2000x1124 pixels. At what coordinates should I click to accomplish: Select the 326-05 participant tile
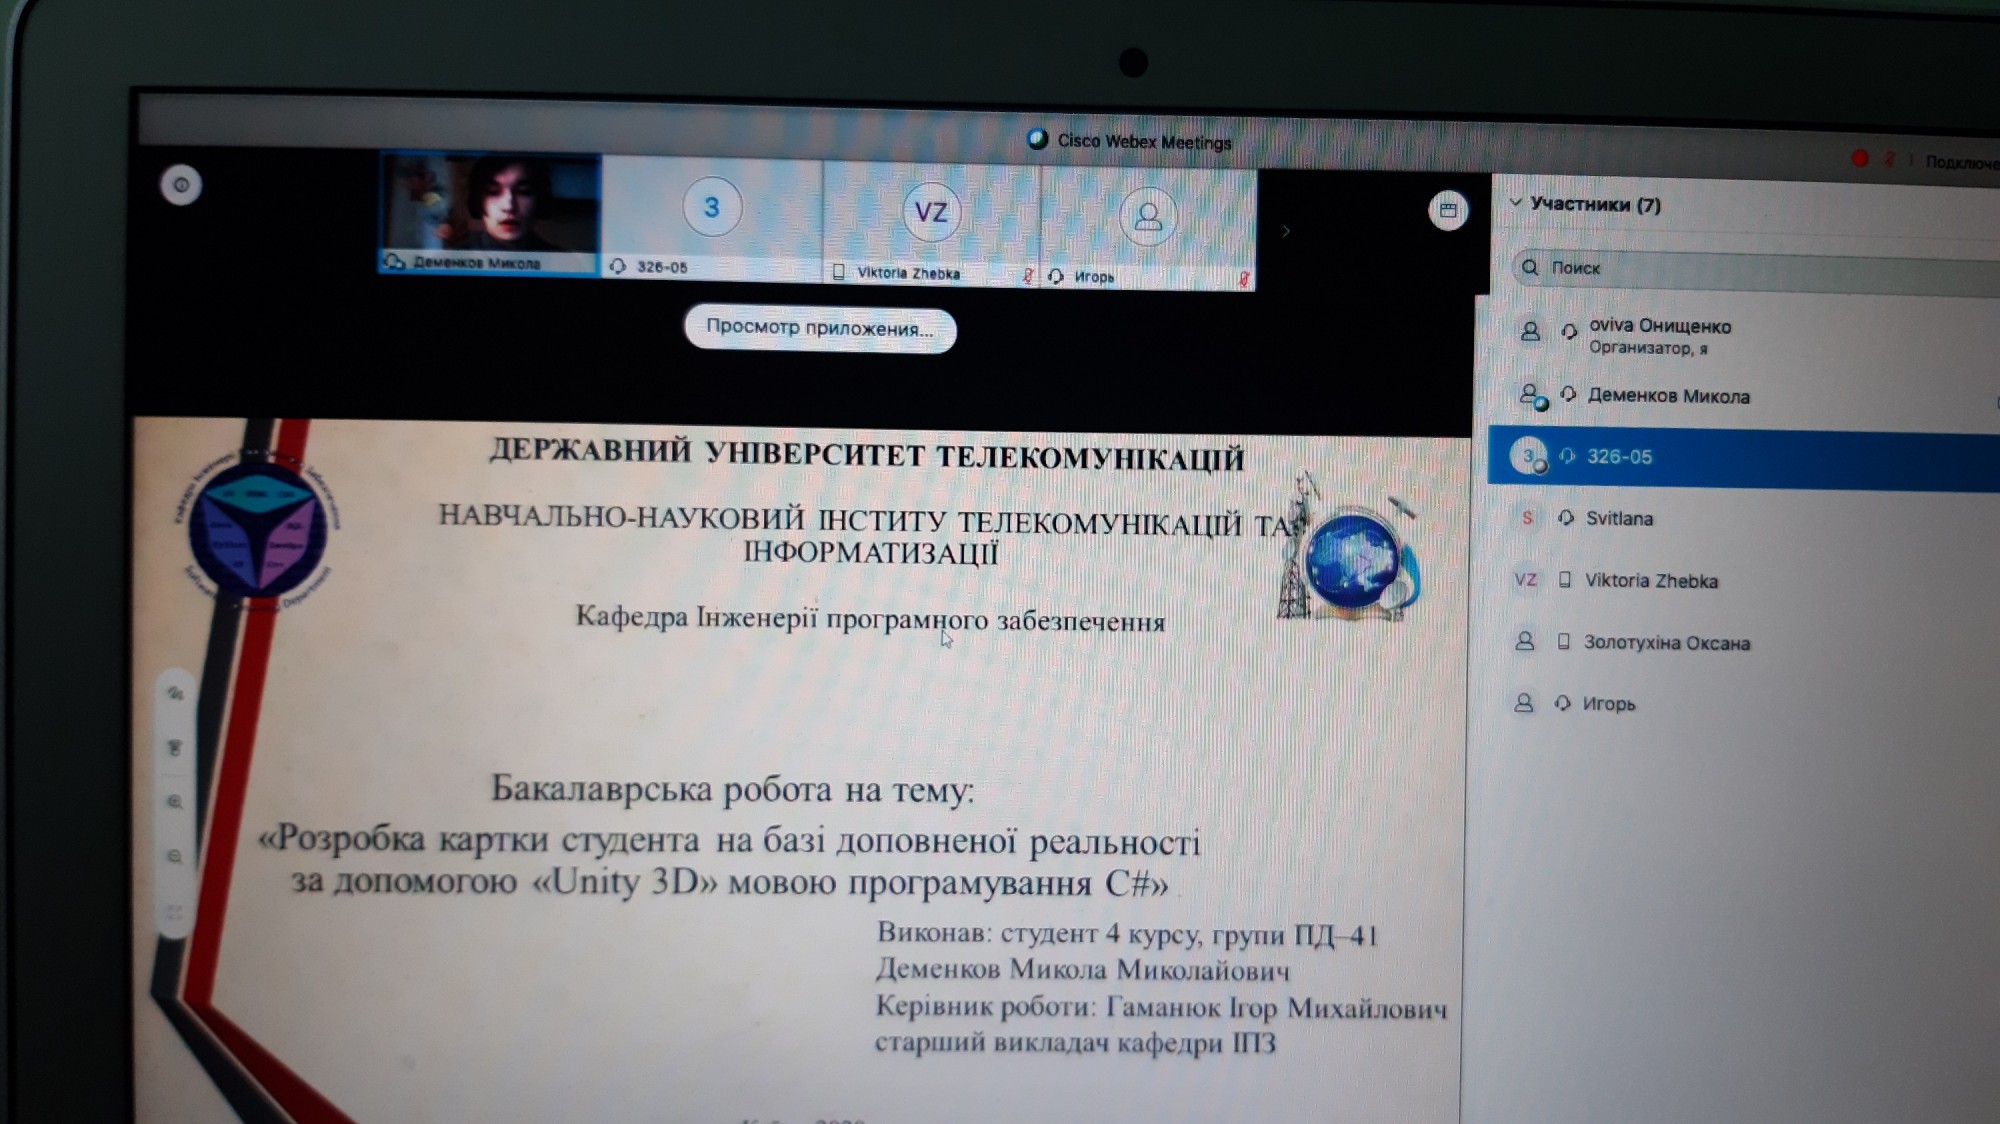point(711,219)
